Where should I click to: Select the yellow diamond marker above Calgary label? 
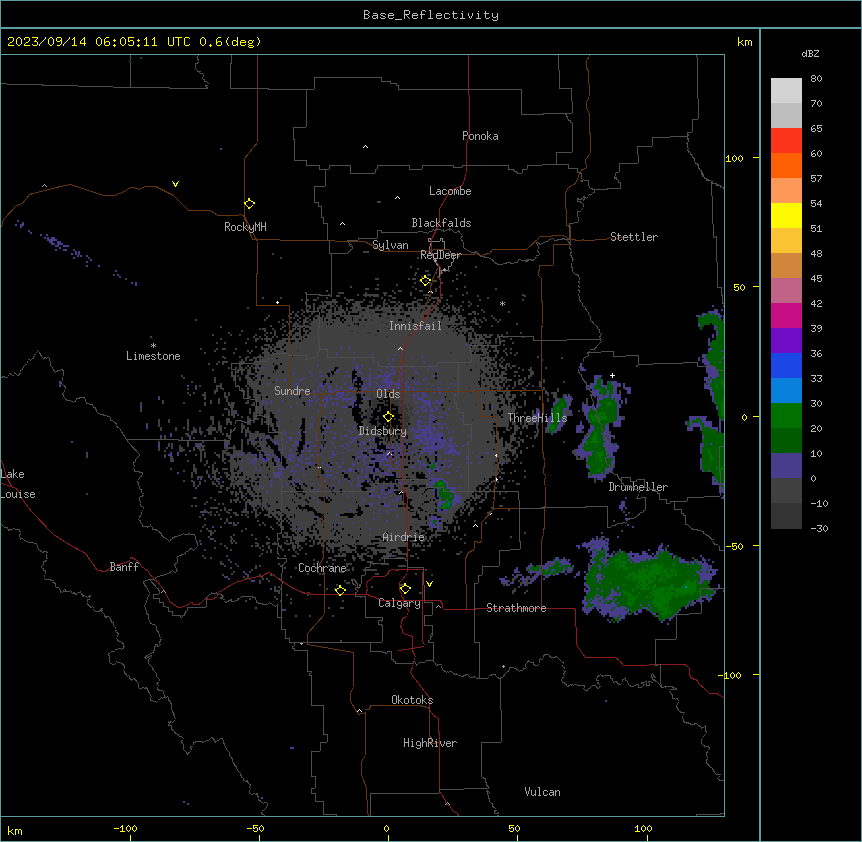click(405, 589)
